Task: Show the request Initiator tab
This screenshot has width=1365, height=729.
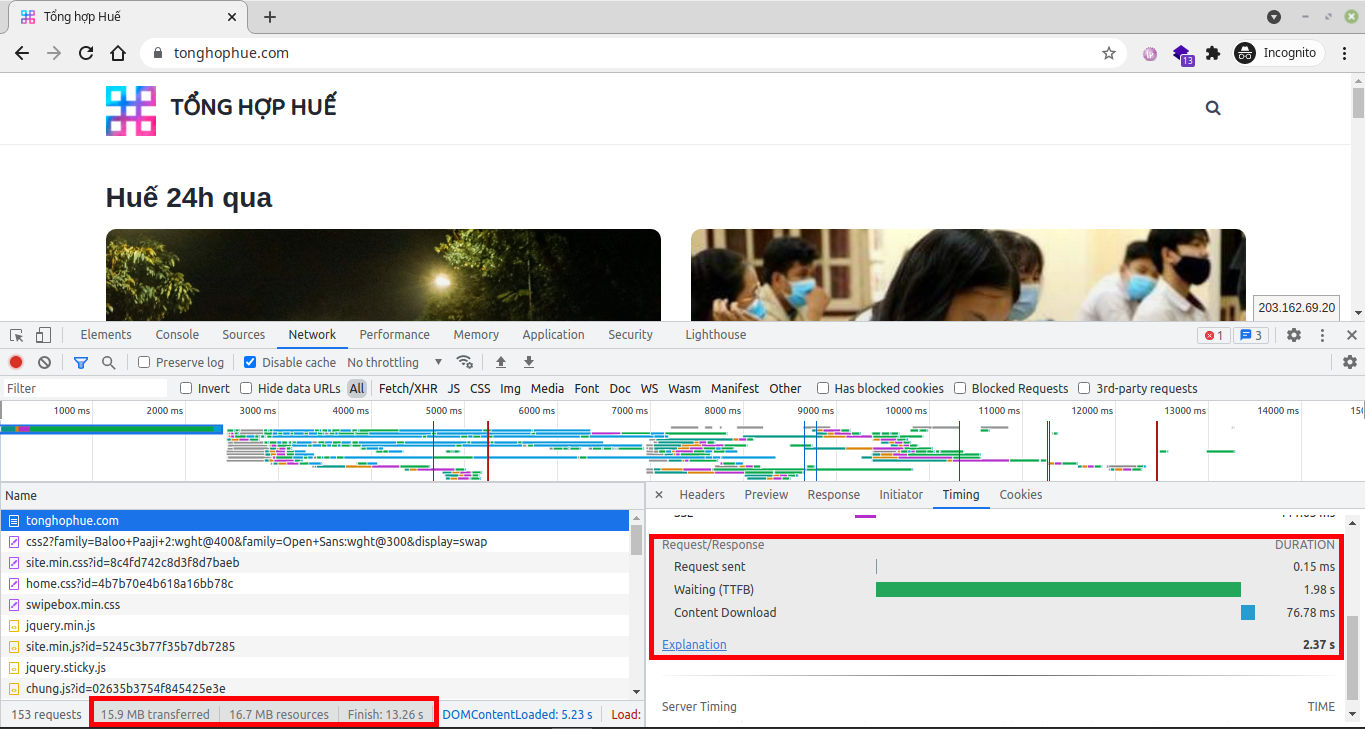Action: [x=901, y=495]
